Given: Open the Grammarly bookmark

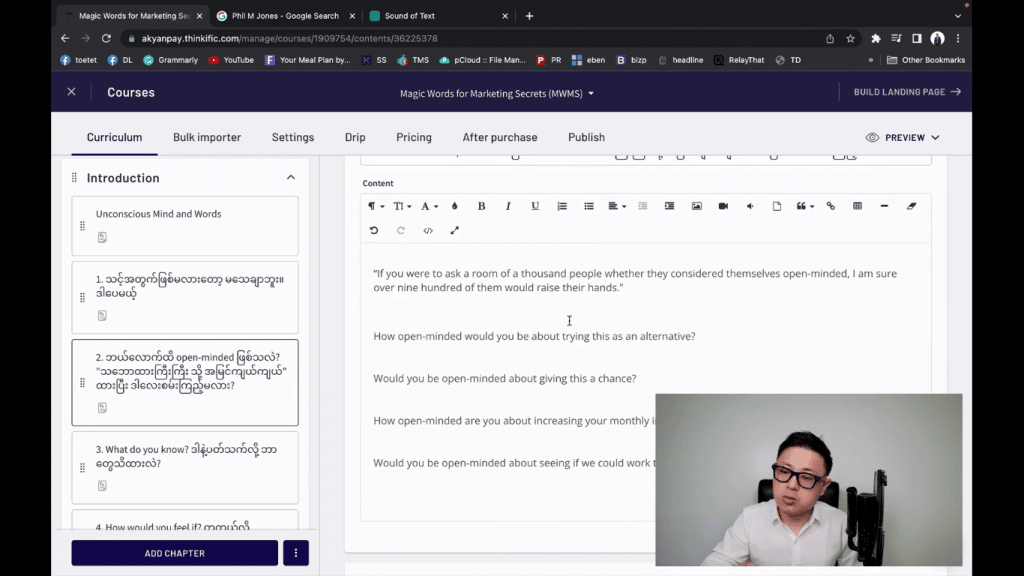Looking at the screenshot, I should coord(170,60).
